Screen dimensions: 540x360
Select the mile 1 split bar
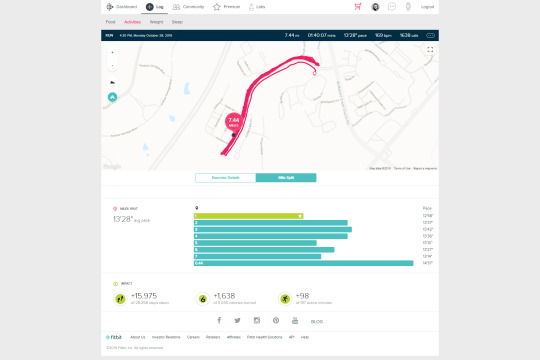[x=248, y=216]
